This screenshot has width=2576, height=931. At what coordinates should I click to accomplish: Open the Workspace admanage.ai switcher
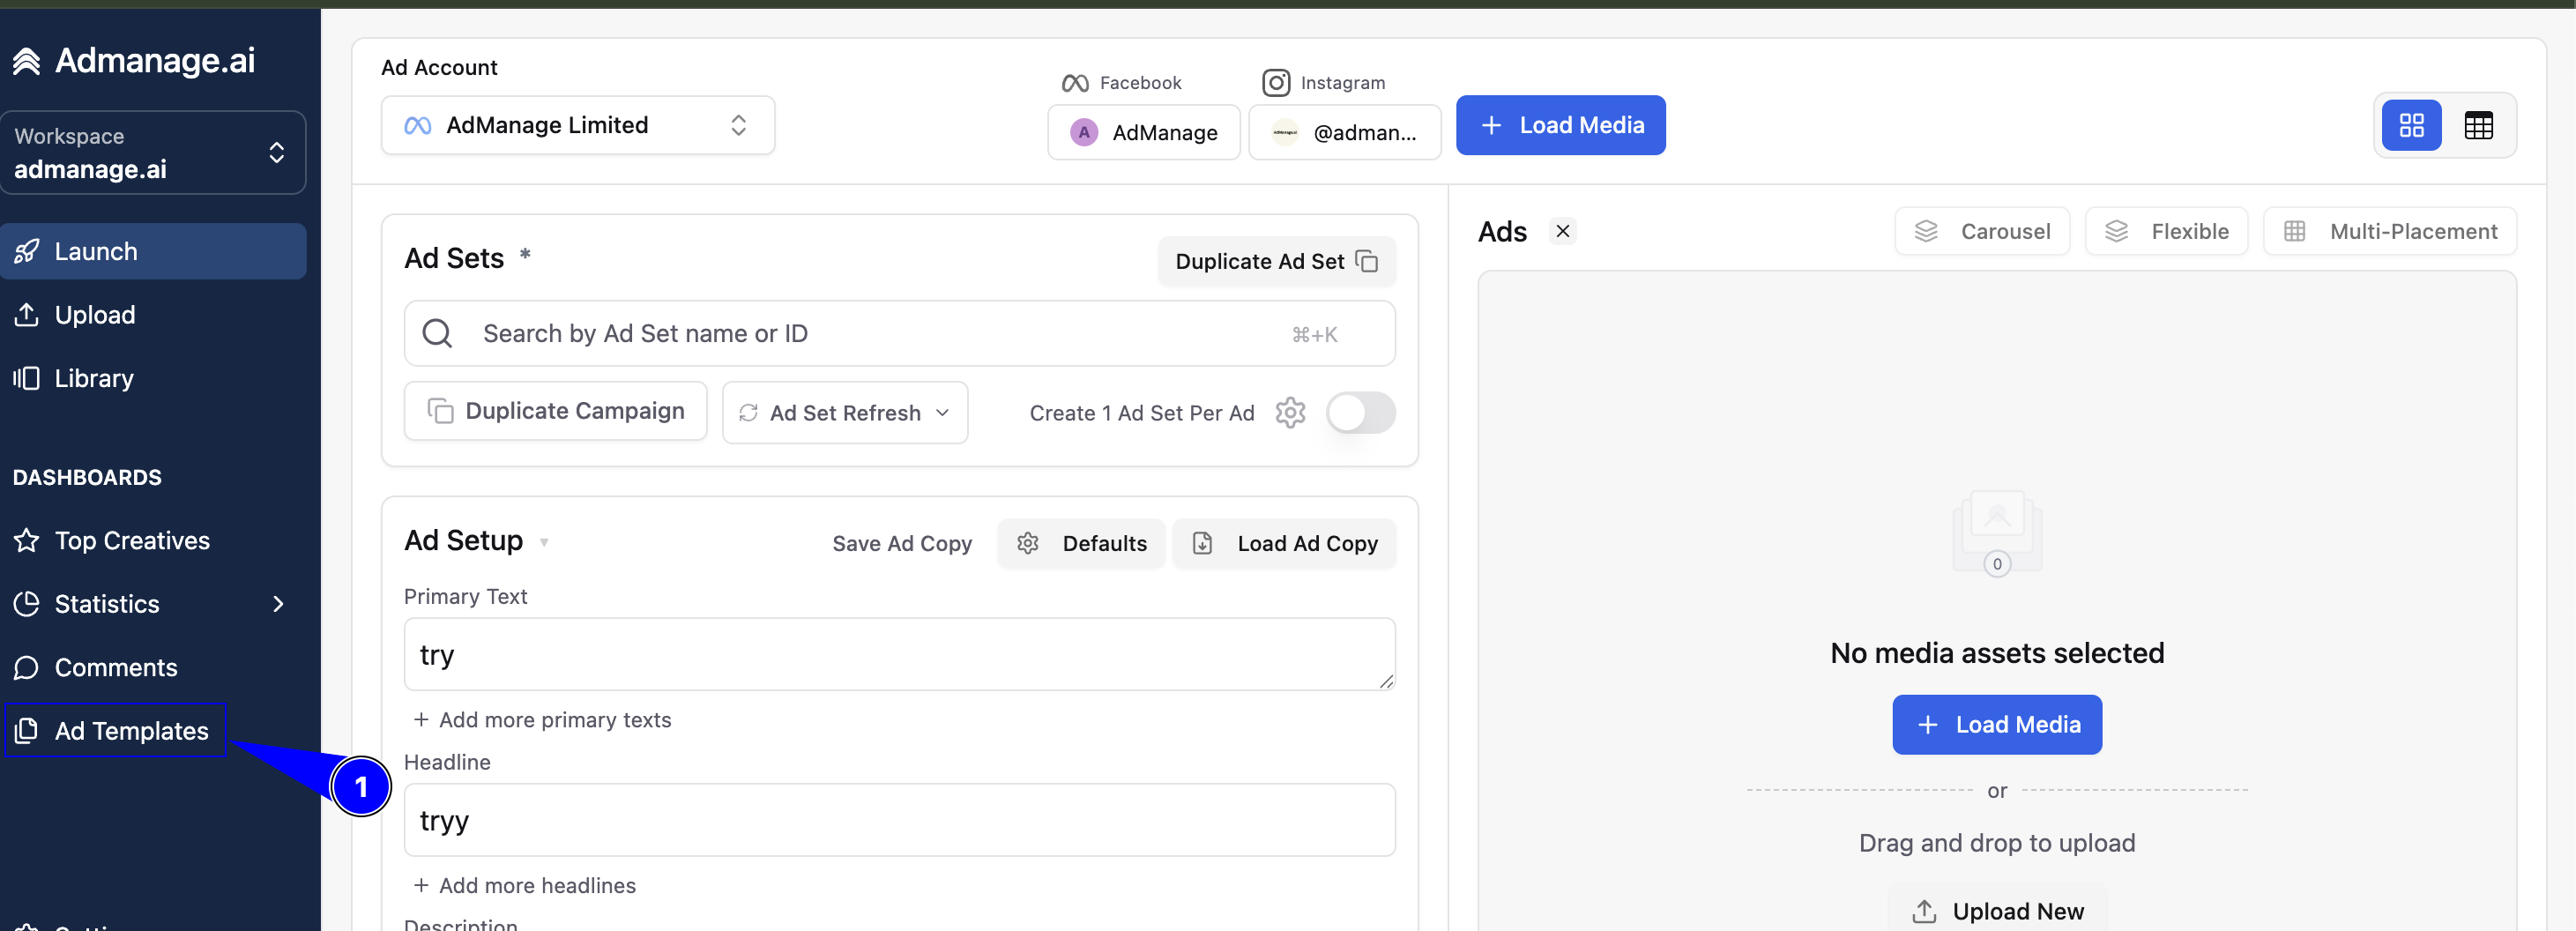153,152
